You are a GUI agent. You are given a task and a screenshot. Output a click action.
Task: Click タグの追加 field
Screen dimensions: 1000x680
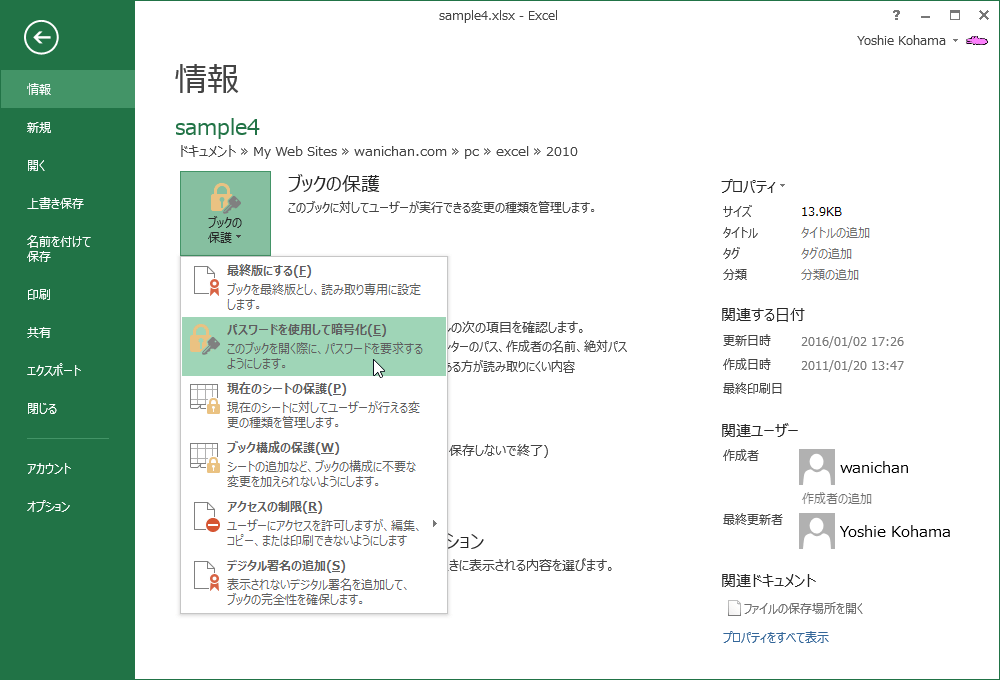(827, 254)
